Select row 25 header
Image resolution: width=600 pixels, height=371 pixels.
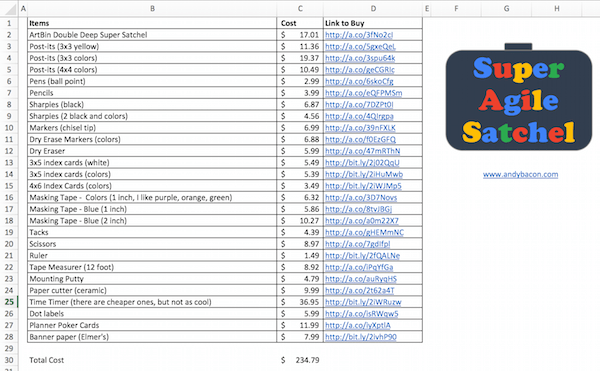9,302
